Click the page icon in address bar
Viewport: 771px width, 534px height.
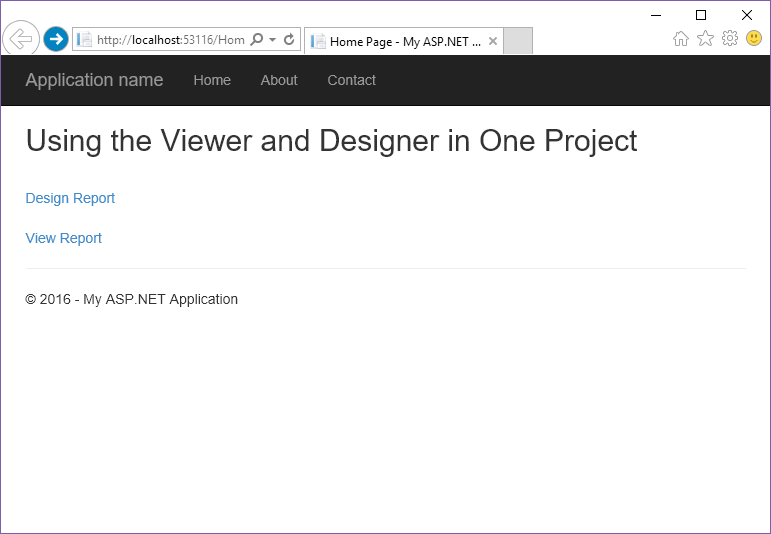tap(85, 39)
